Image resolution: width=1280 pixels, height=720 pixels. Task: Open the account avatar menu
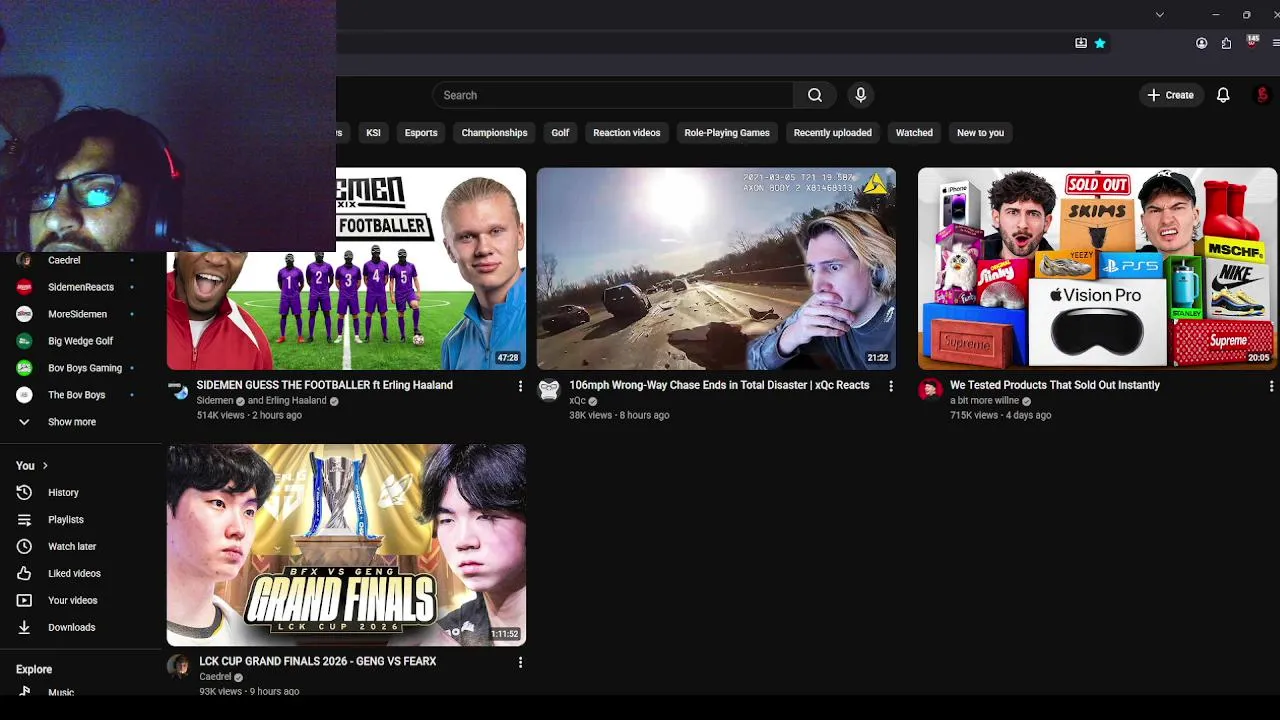pos(1262,95)
